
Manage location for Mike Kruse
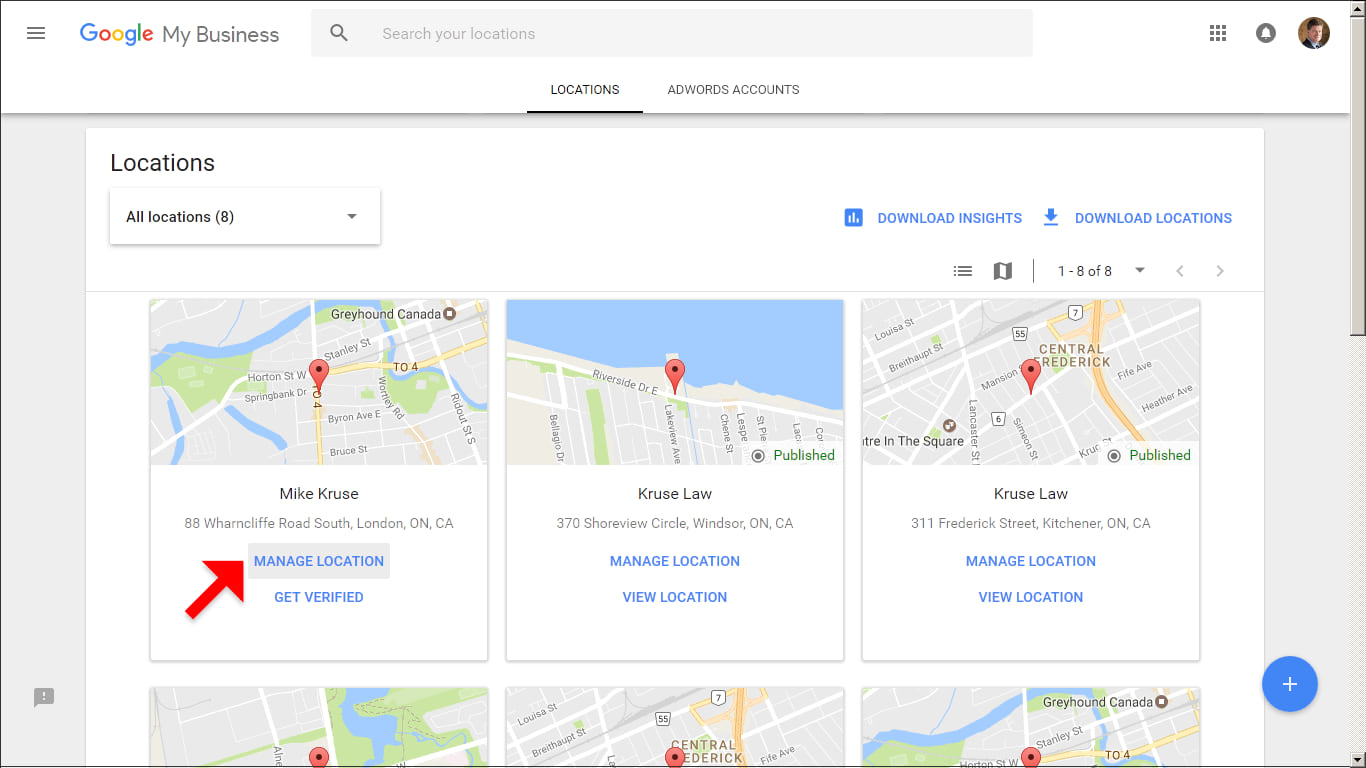coord(319,561)
